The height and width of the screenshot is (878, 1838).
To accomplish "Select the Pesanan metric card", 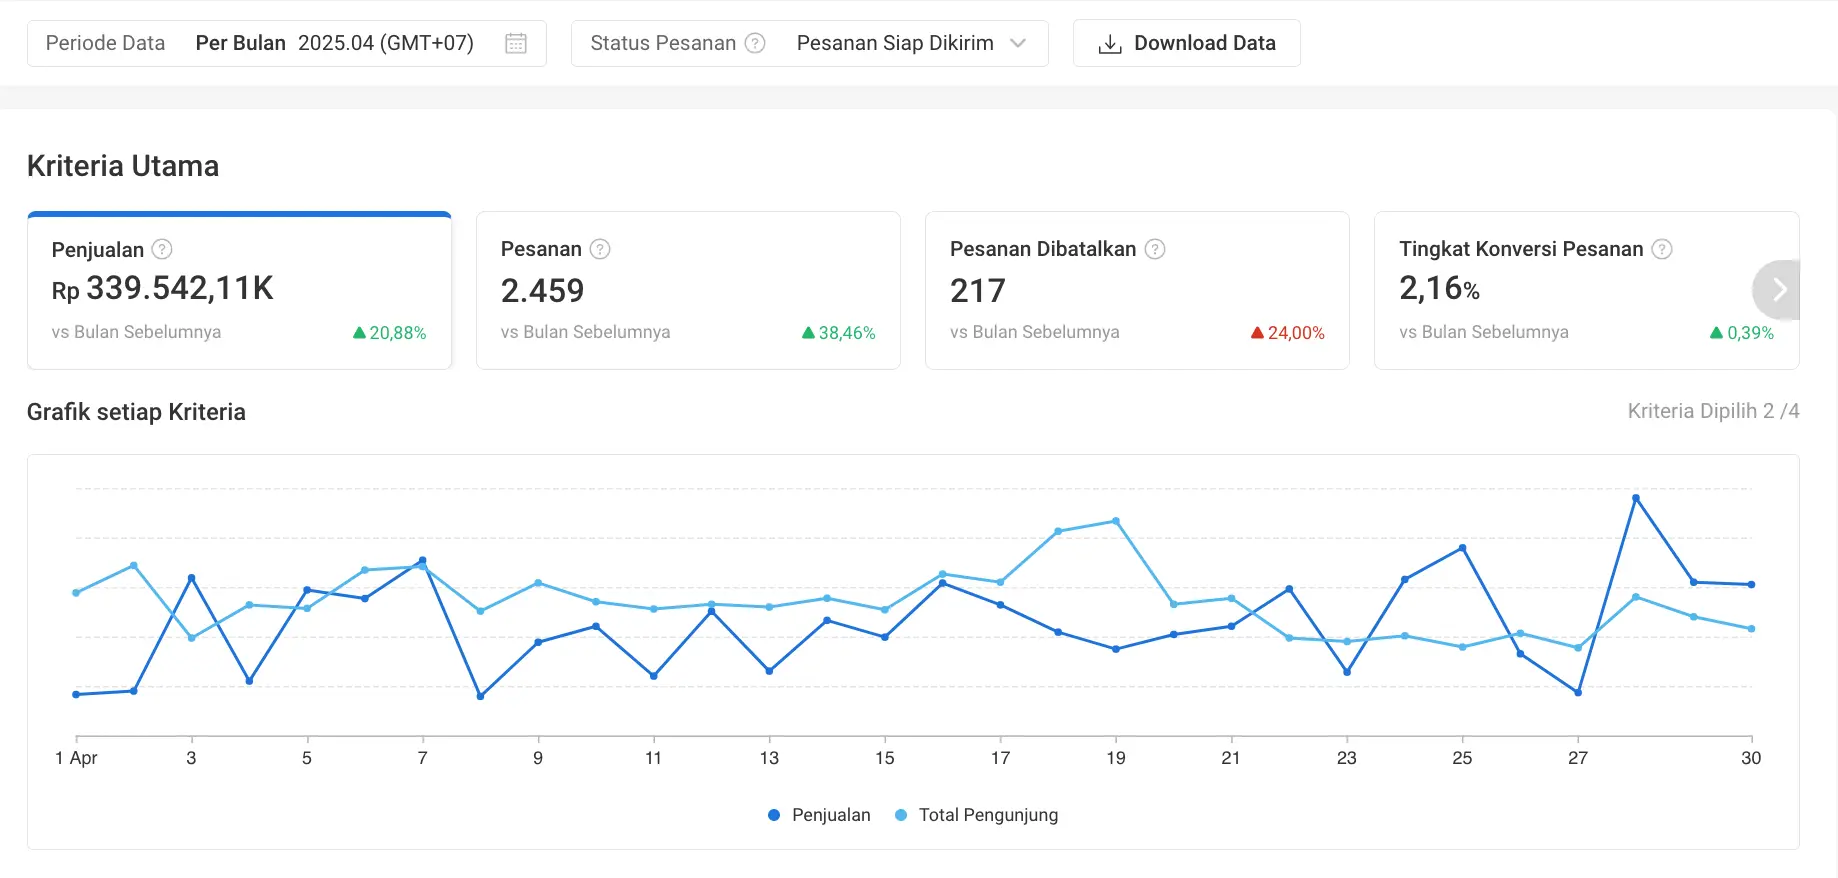I will coord(688,290).
